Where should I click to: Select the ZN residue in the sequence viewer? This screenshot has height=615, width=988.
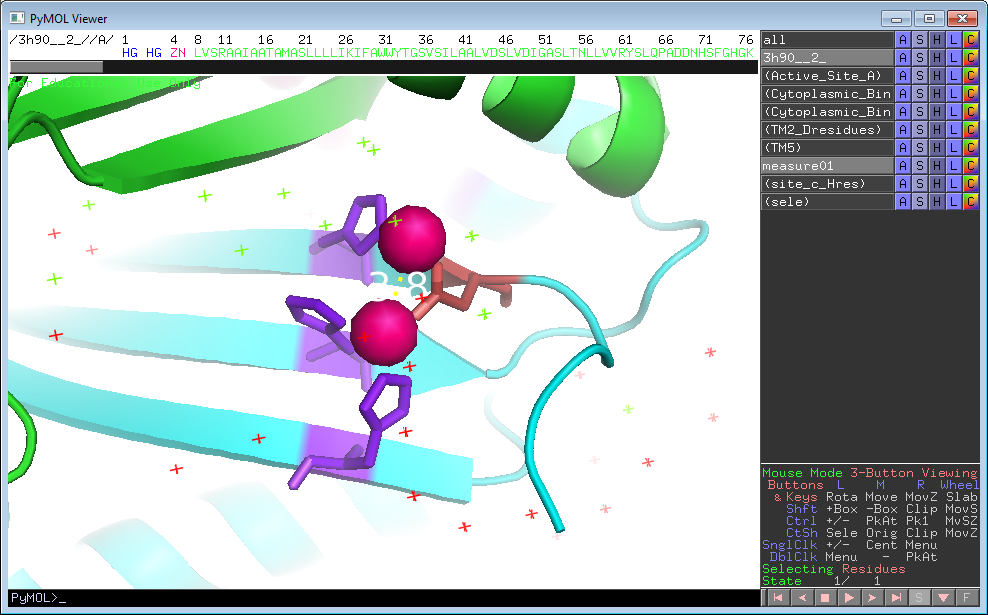point(177,52)
